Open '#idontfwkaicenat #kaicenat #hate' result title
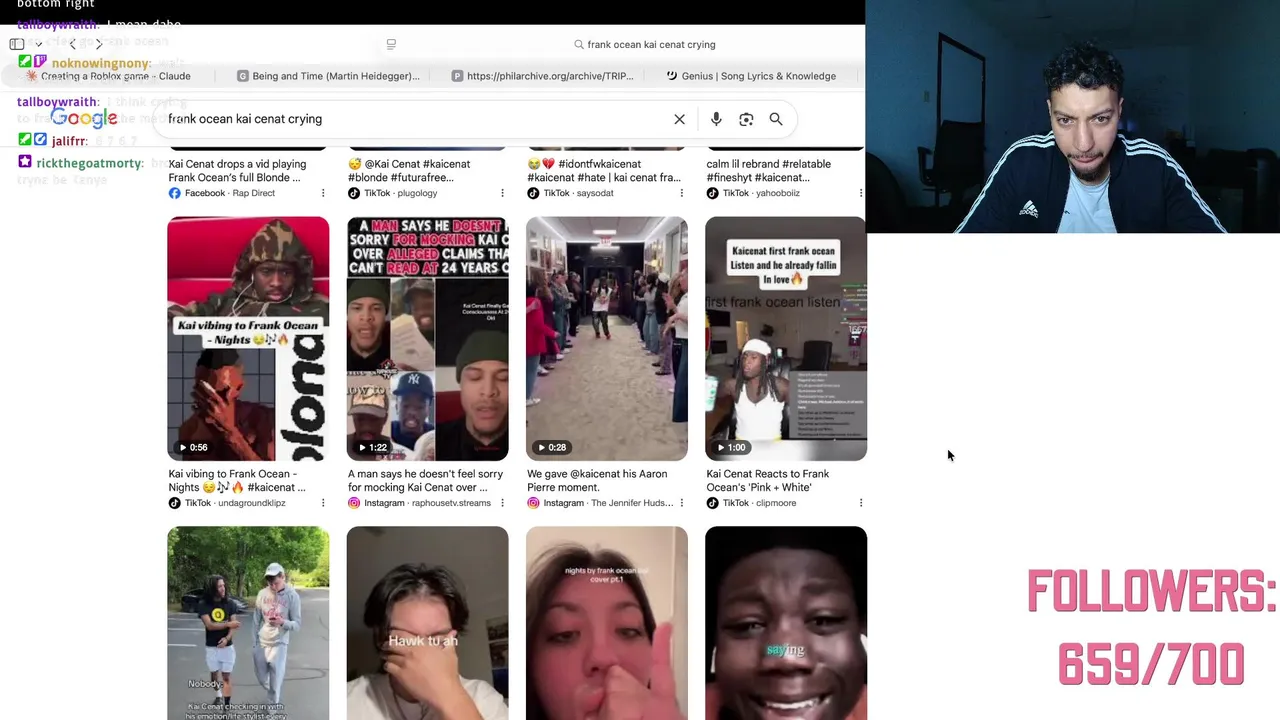This screenshot has width=1280, height=720. click(604, 170)
